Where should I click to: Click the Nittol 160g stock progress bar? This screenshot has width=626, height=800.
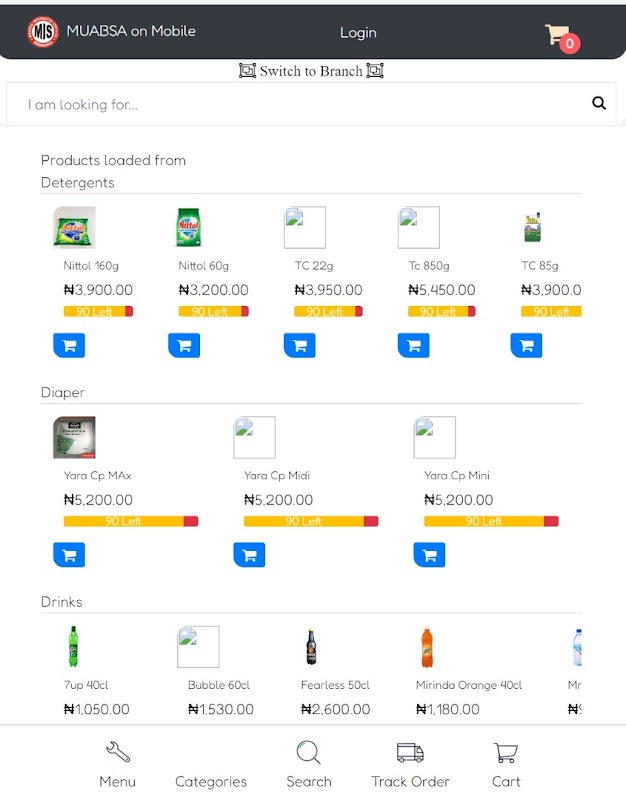tap(98, 312)
